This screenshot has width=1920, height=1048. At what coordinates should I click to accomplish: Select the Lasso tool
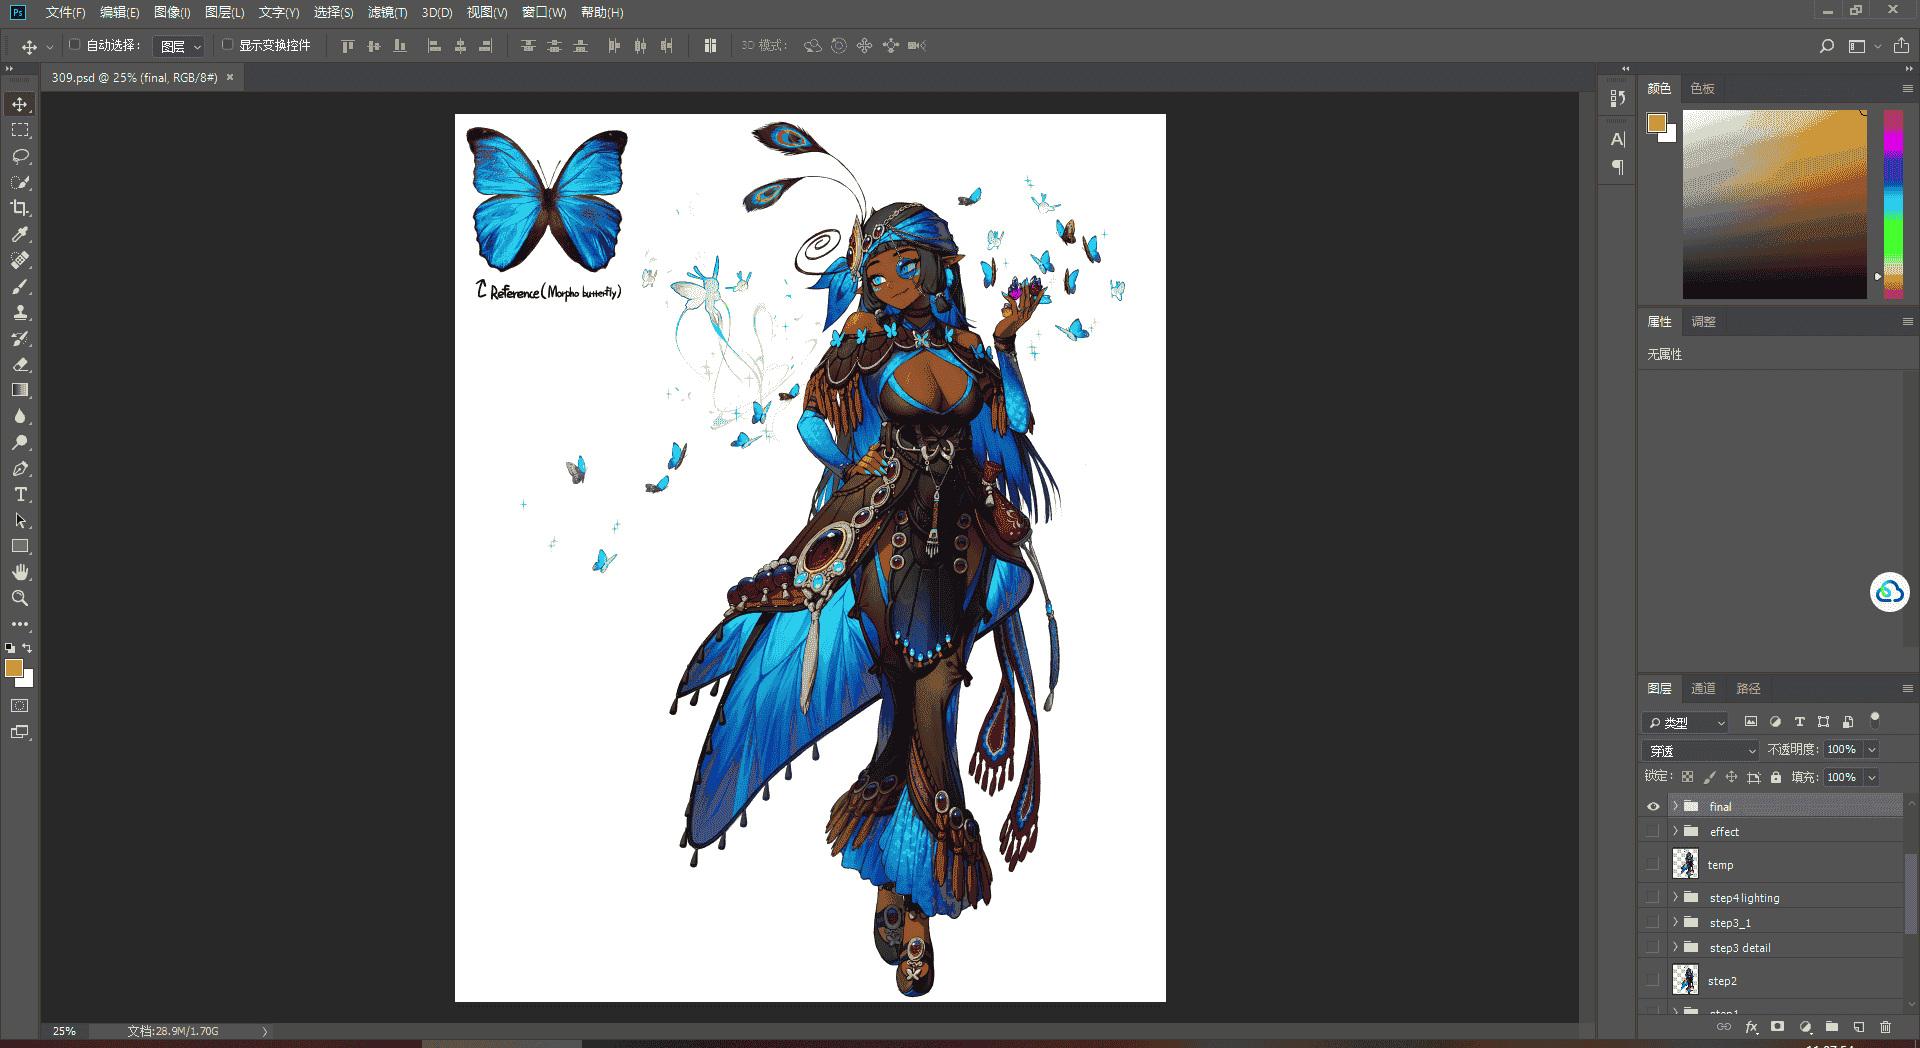[x=20, y=156]
